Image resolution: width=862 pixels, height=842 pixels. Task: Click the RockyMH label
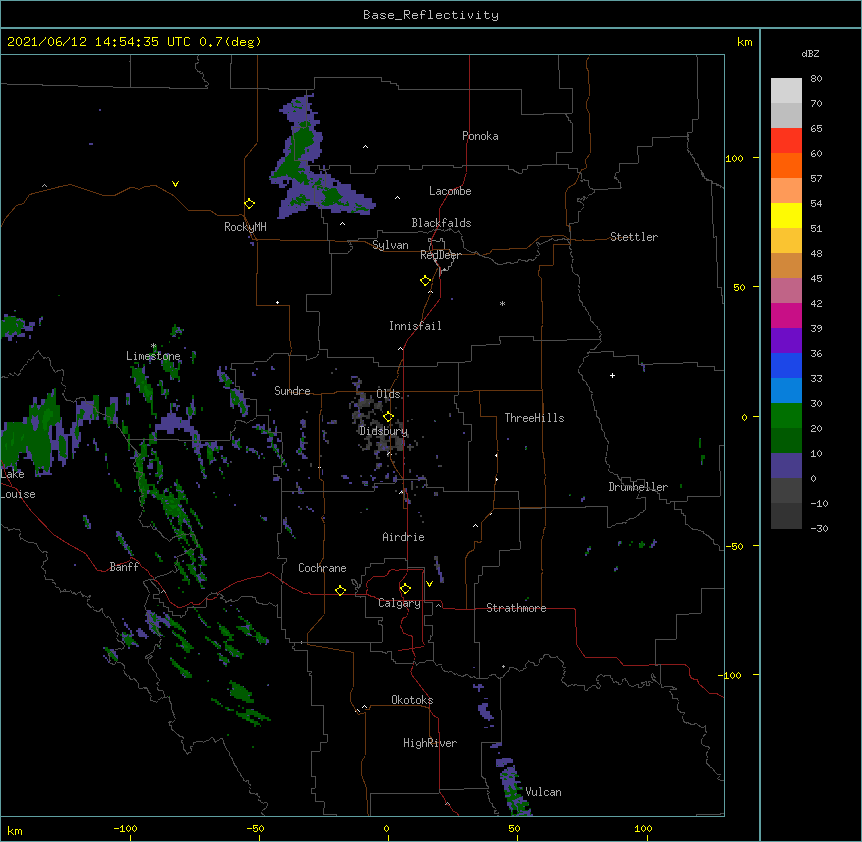245,227
